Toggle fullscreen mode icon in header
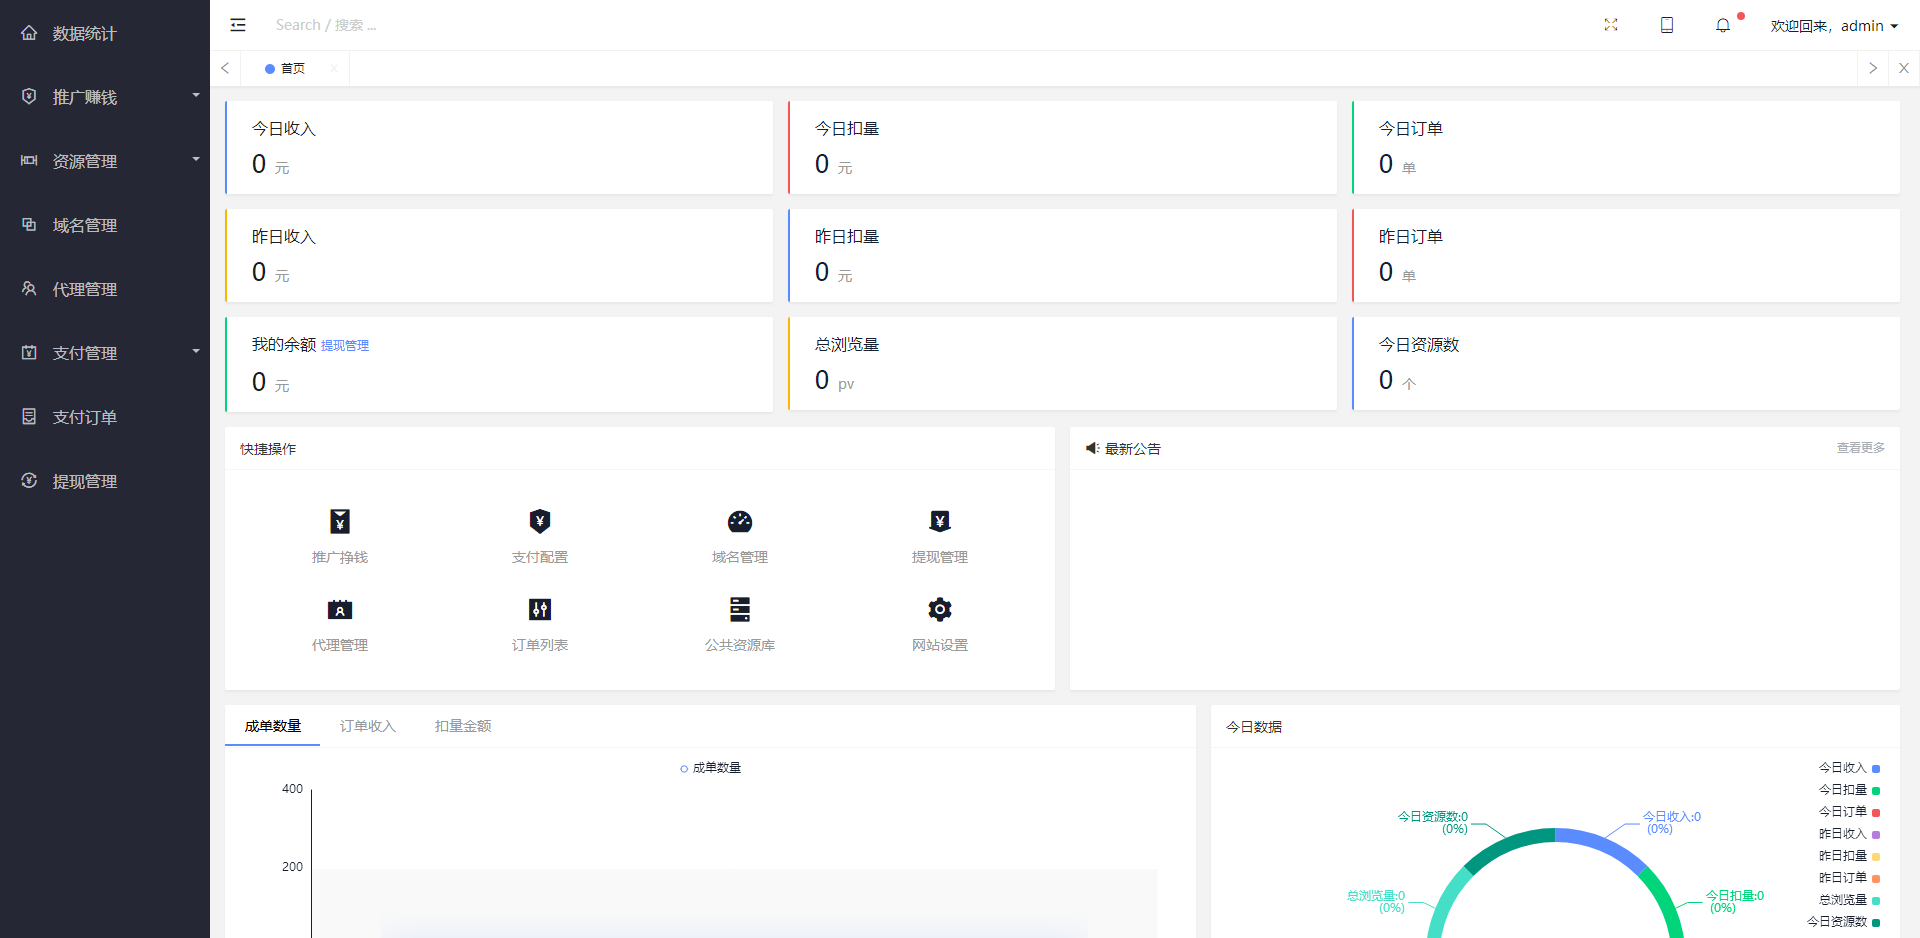Viewport: 1920px width, 938px height. 1611,26
